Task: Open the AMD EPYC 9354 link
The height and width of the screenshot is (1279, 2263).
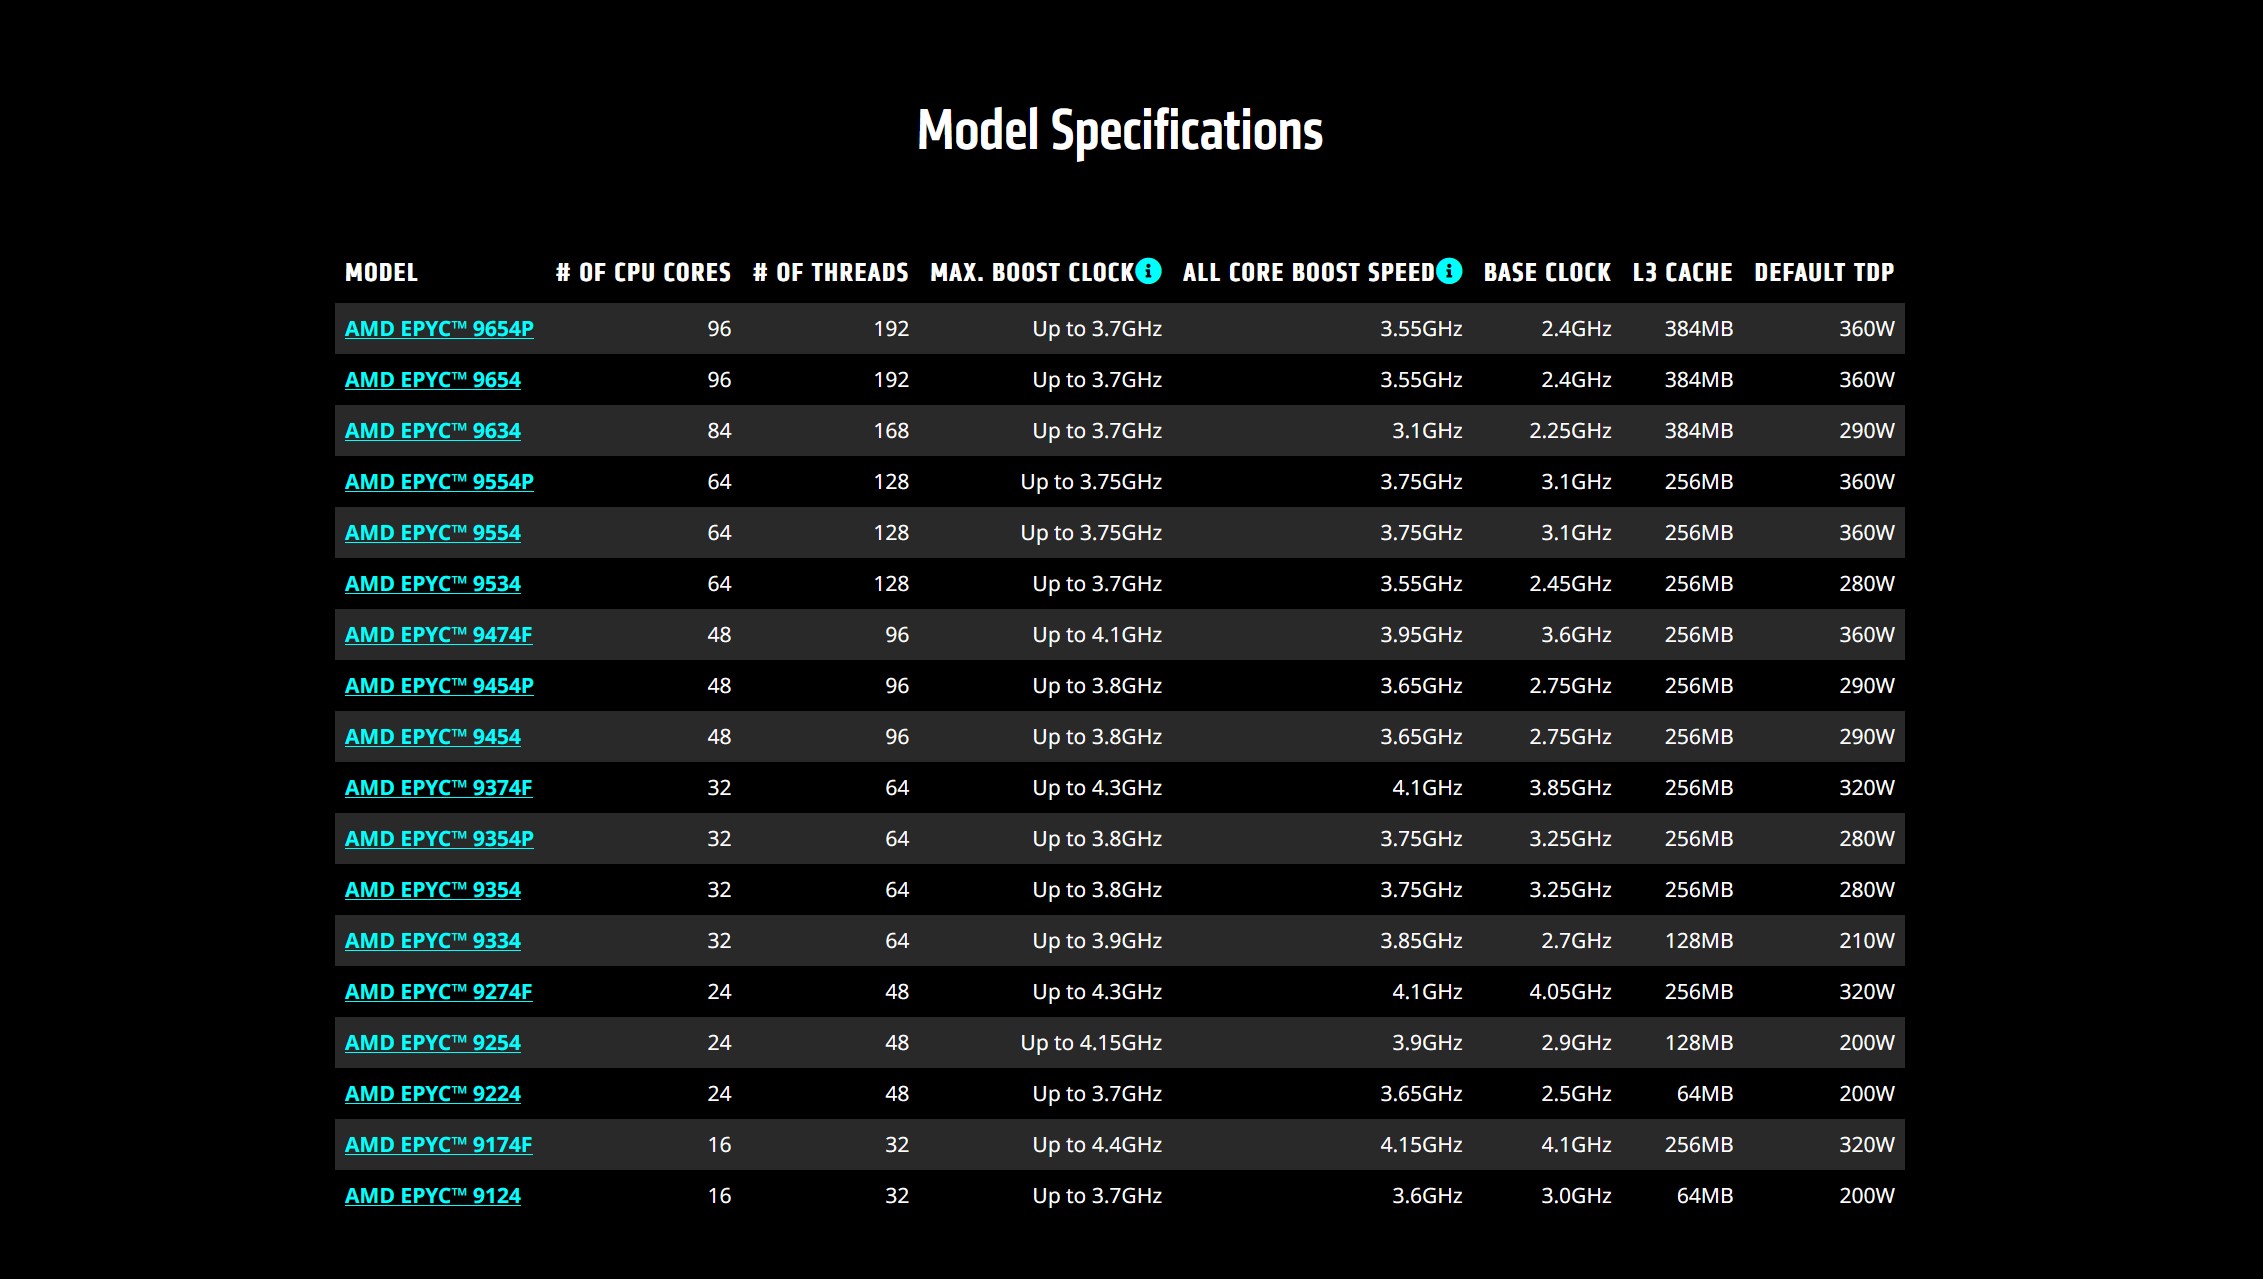Action: 432,890
